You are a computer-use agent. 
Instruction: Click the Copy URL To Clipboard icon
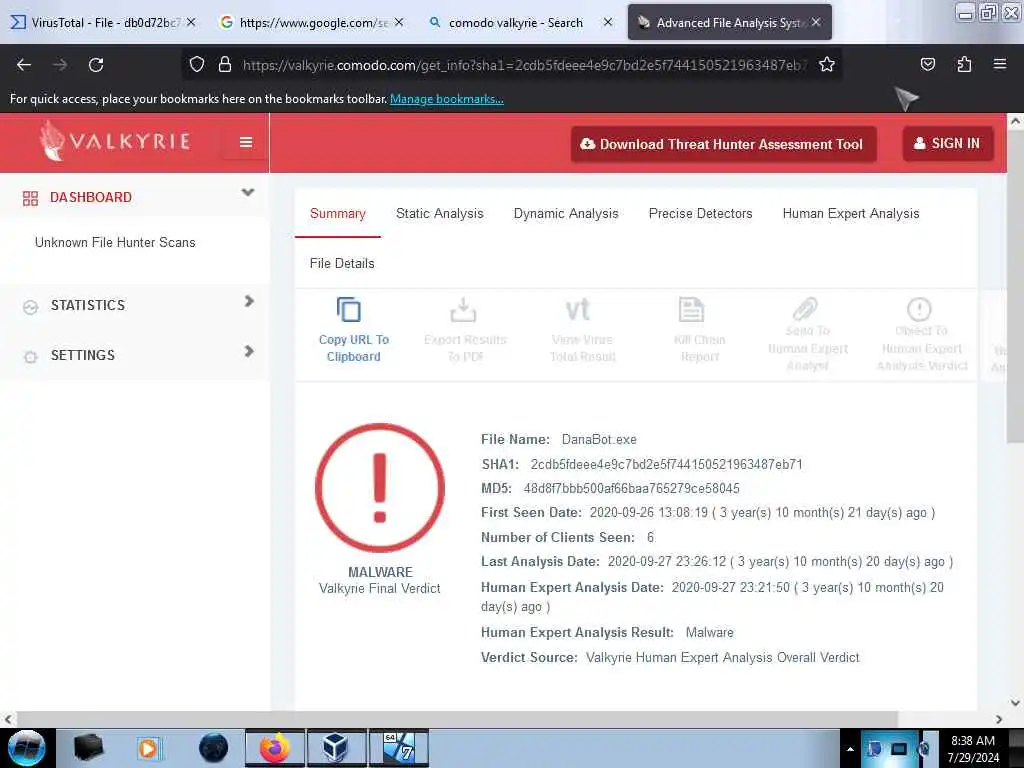pyautogui.click(x=349, y=310)
